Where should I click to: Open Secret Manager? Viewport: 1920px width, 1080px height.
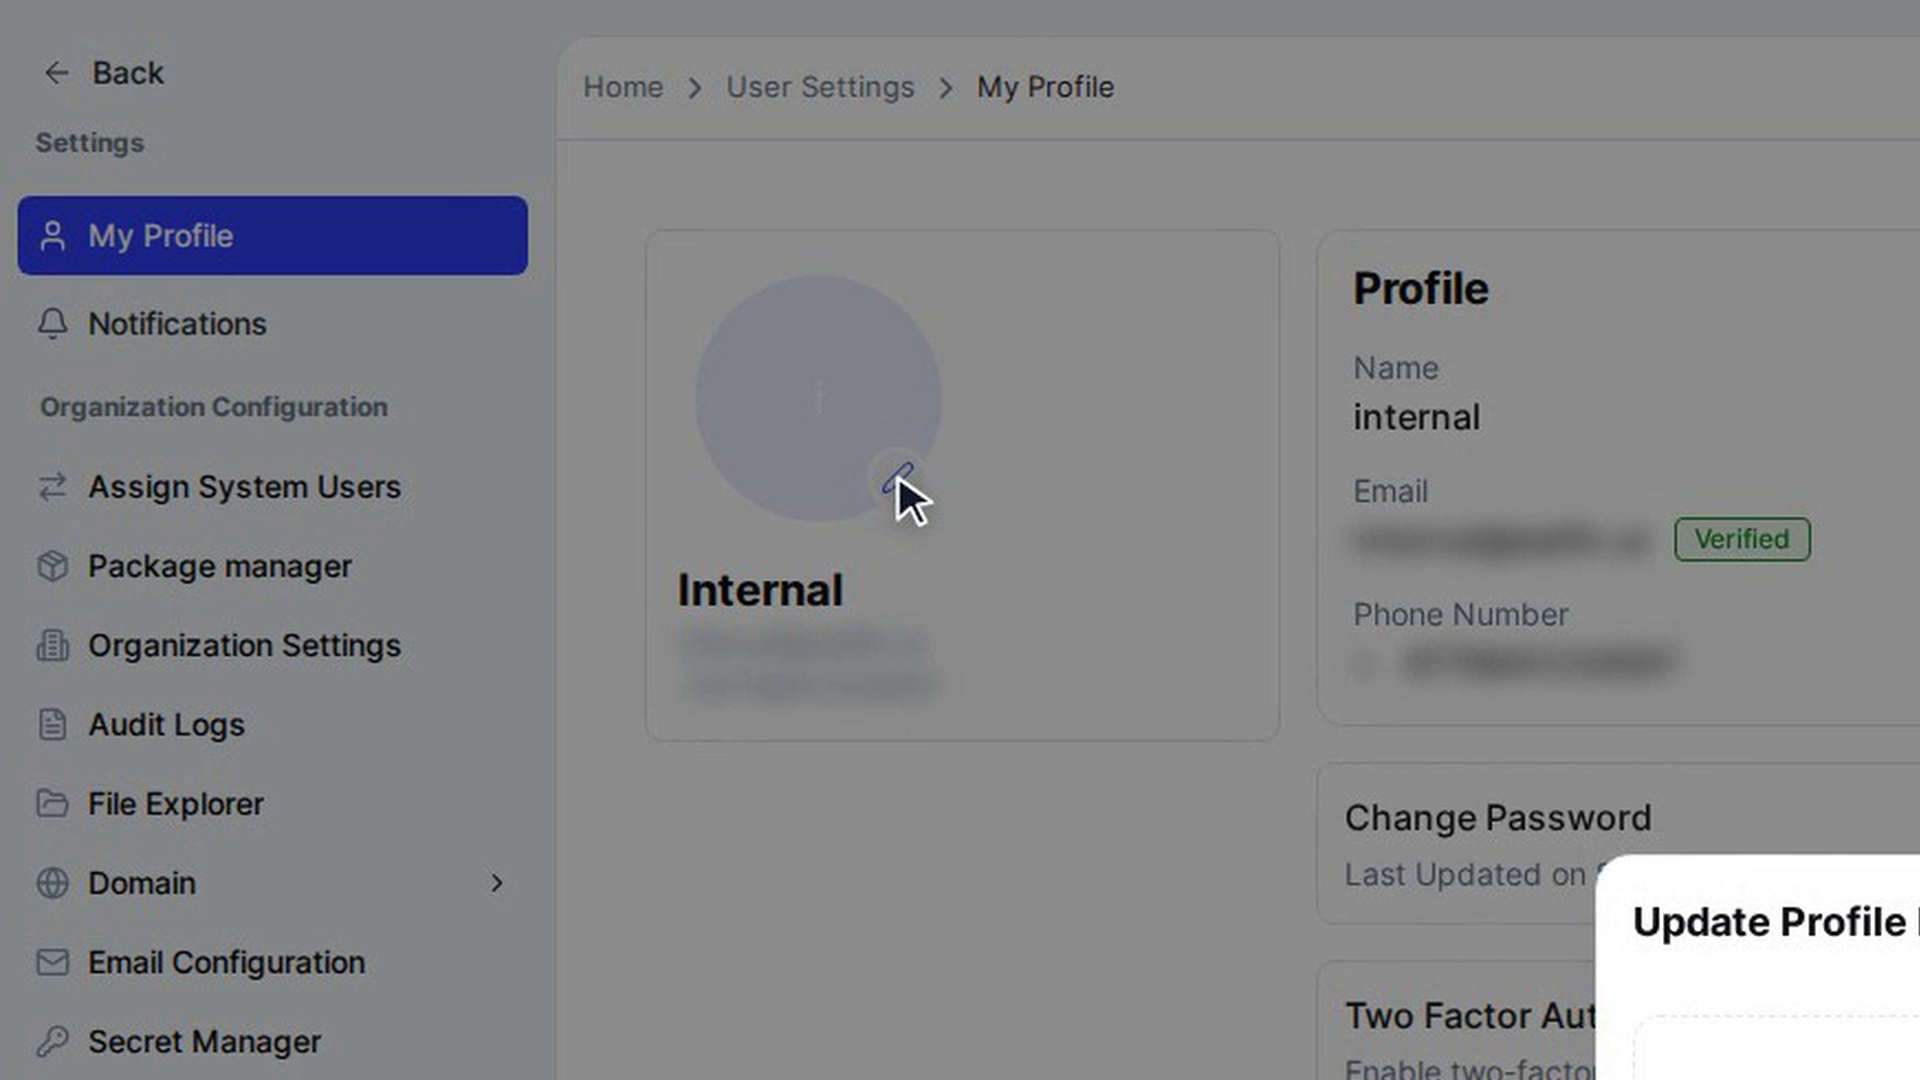pyautogui.click(x=272, y=1041)
